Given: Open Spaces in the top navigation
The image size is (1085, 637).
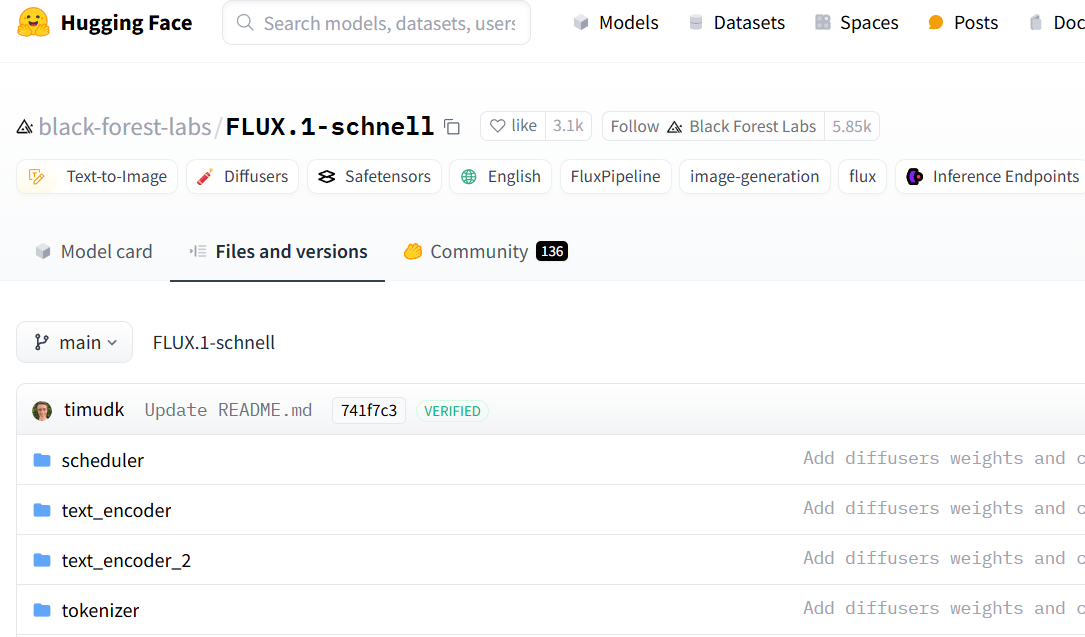Looking at the screenshot, I should pos(856,23).
